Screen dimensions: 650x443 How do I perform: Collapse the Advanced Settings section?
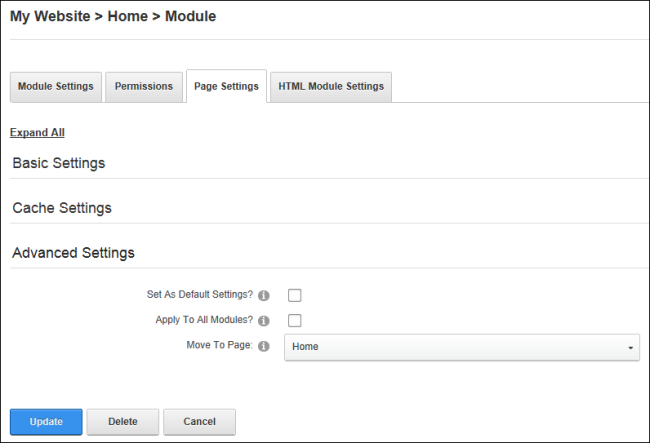pos(73,252)
